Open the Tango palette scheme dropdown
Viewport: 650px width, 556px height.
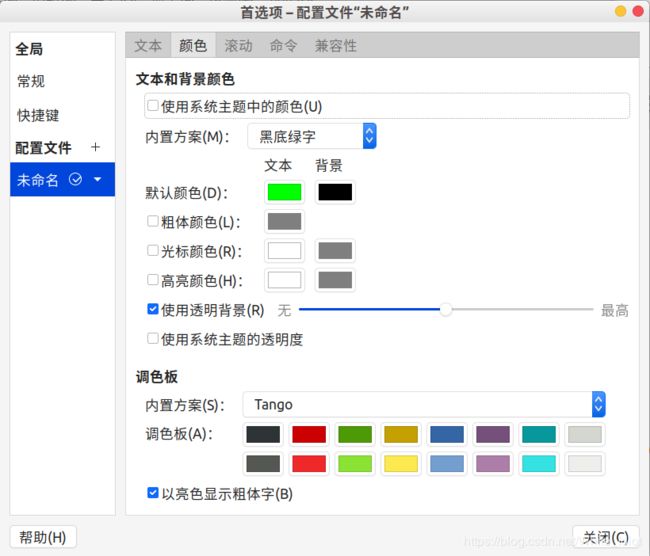click(x=424, y=404)
